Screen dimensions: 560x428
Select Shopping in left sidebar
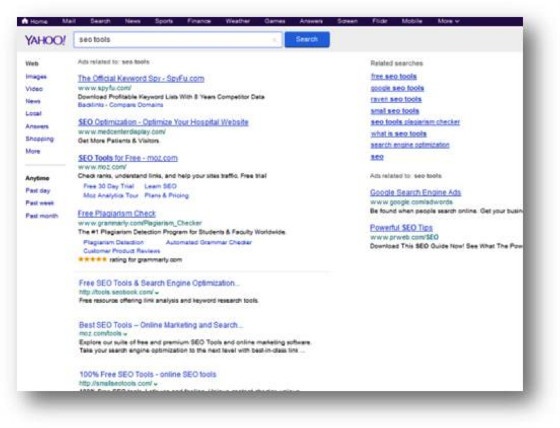tap(39, 139)
